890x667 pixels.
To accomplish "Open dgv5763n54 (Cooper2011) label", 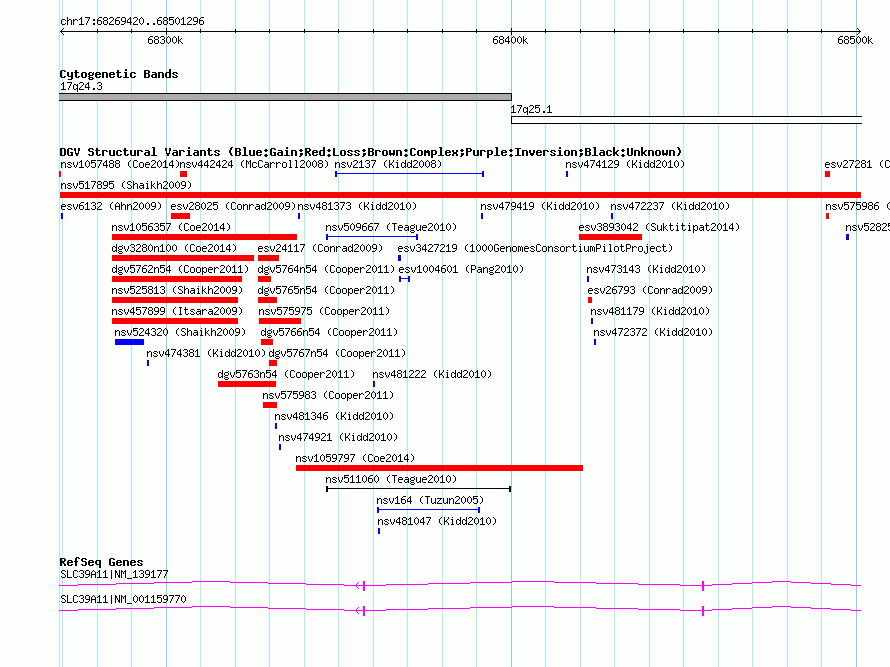I will pyautogui.click(x=286, y=374).
